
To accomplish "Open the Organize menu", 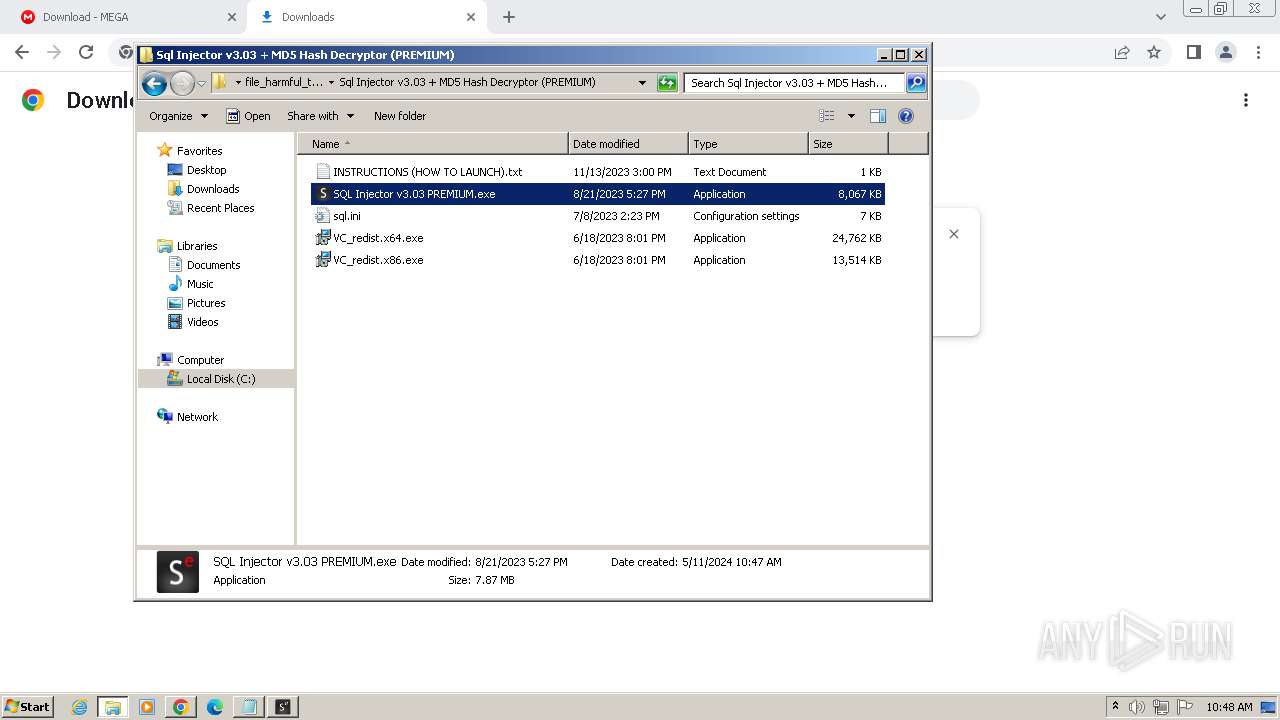I will coord(178,116).
